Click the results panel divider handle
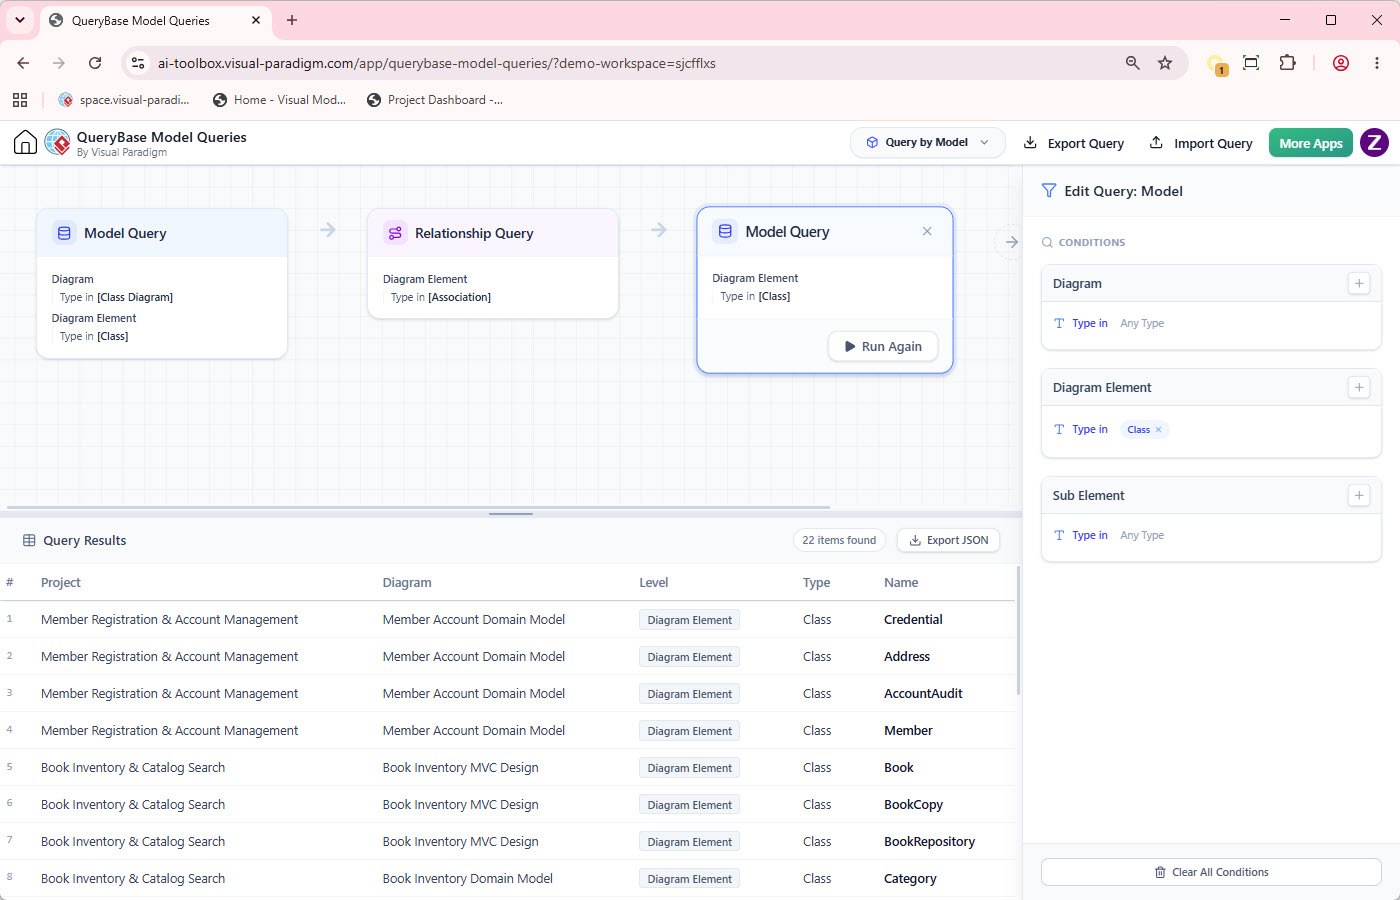This screenshot has width=1400, height=900. click(x=511, y=514)
